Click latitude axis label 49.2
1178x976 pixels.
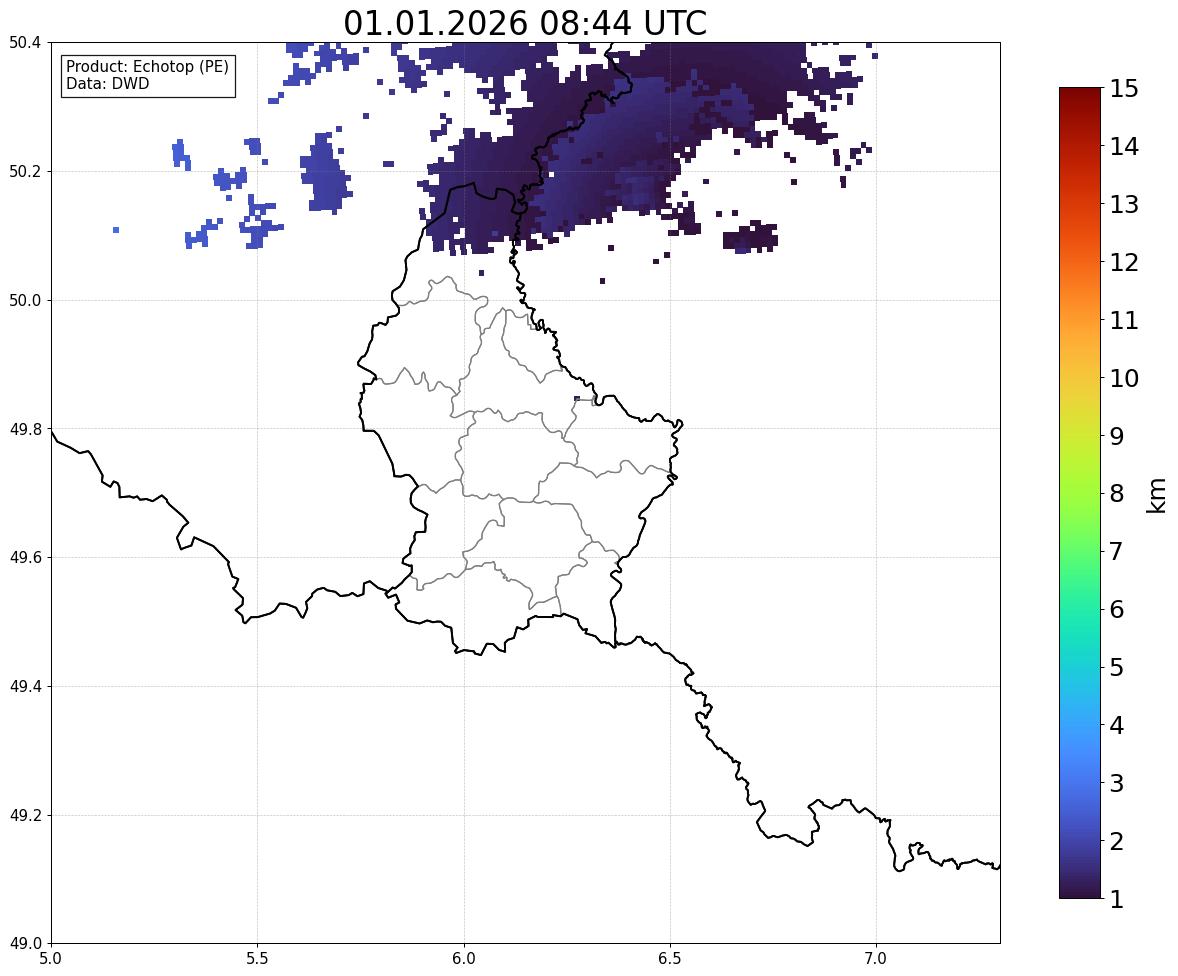(25, 815)
